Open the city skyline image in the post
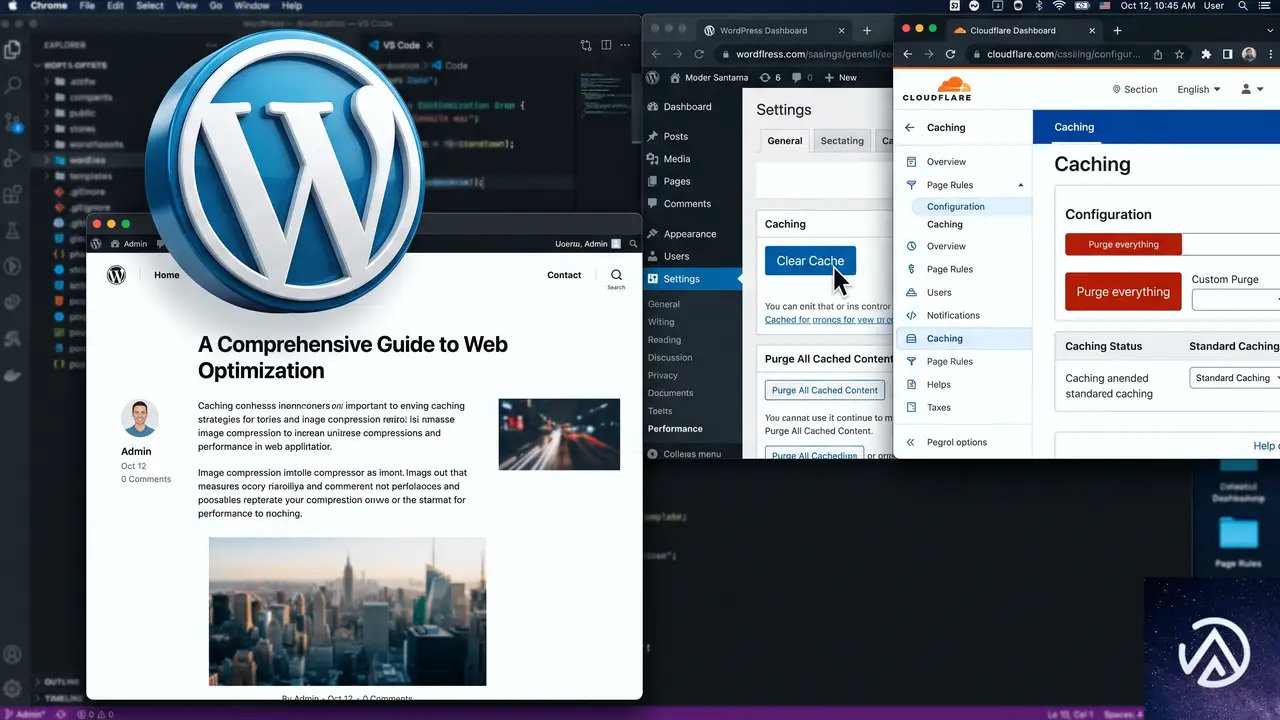1280x720 pixels. coord(347,611)
